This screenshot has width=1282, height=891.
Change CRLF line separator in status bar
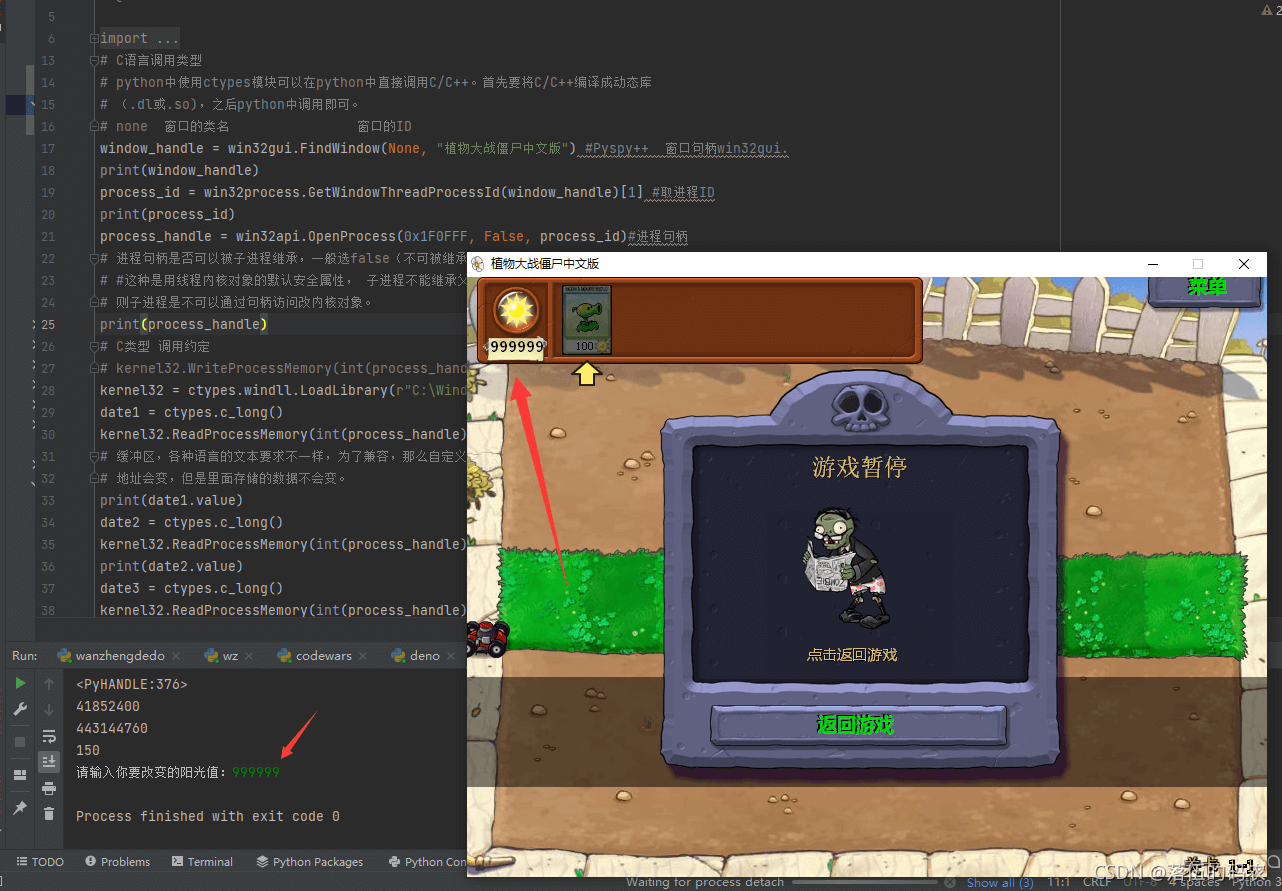tap(1097, 882)
